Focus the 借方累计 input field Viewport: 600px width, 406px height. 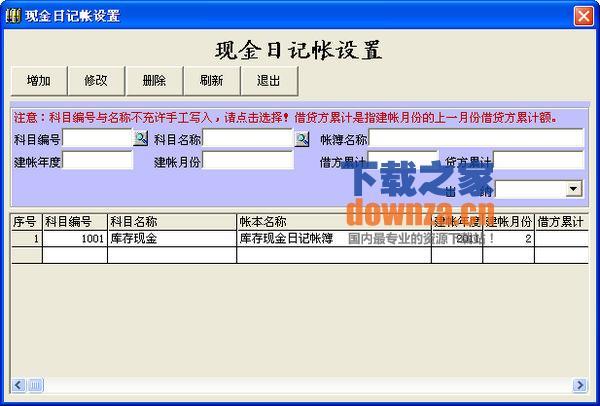tap(403, 160)
